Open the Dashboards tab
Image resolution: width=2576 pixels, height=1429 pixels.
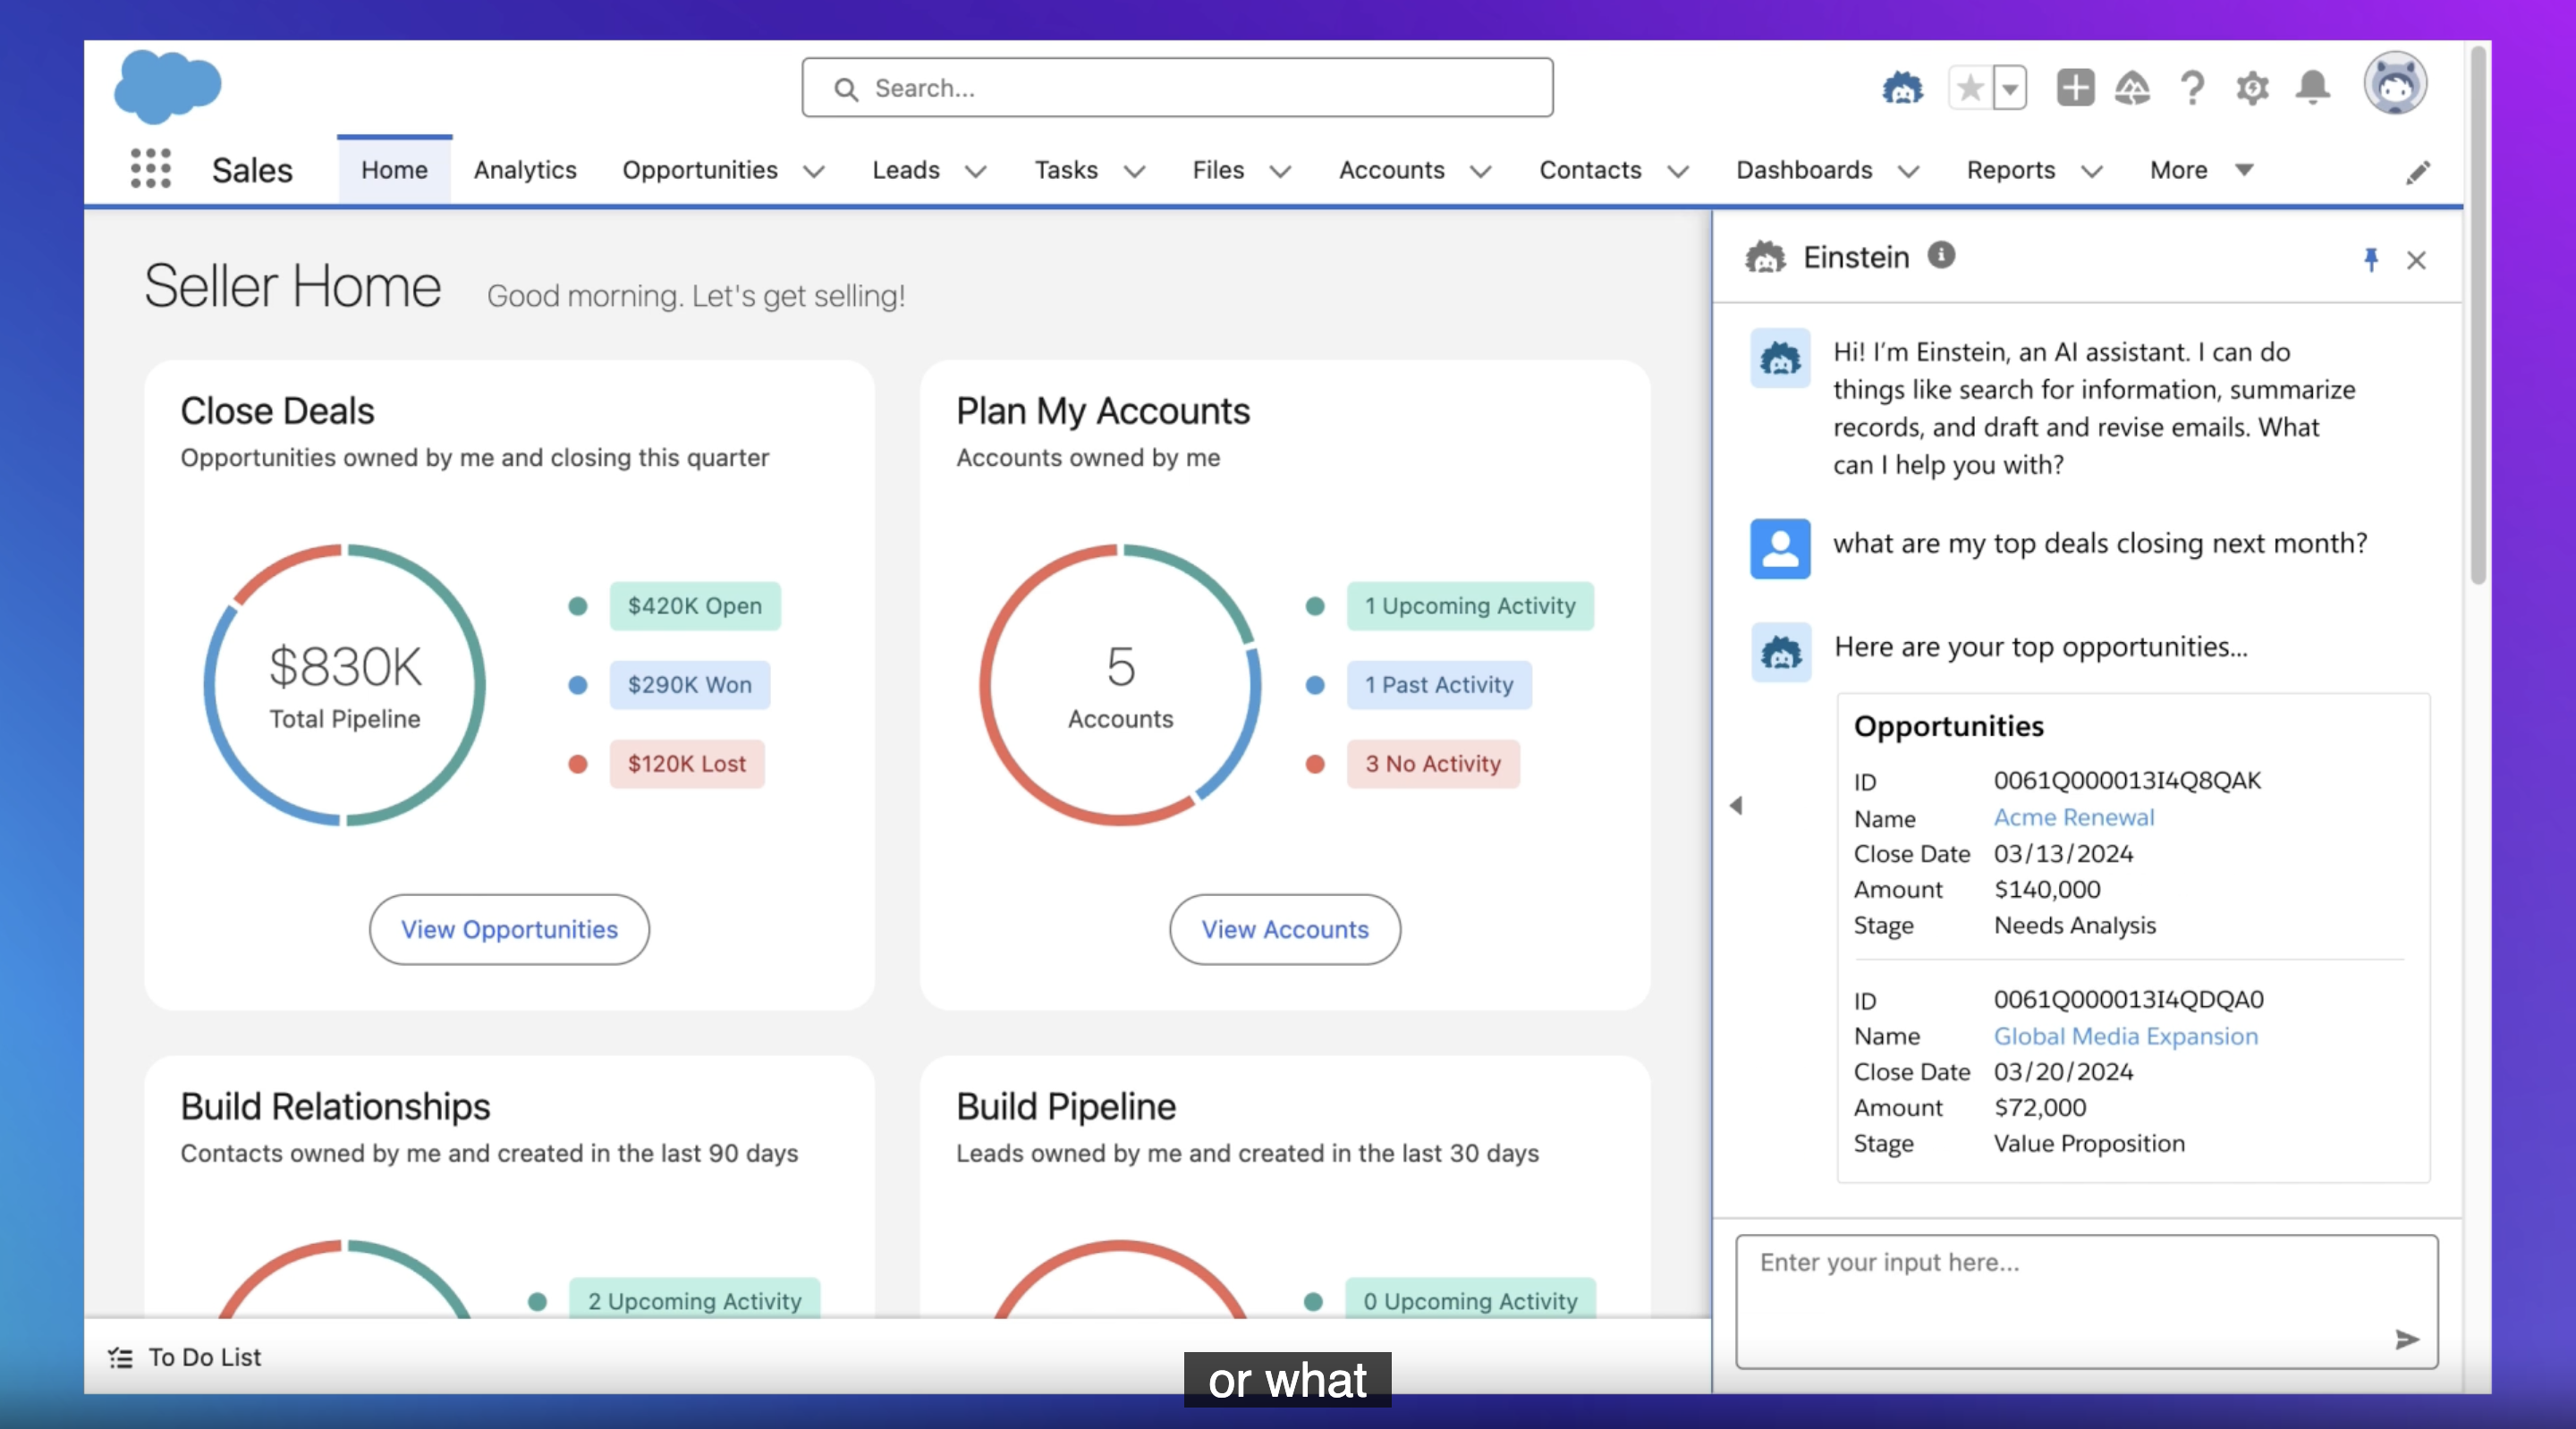(x=1803, y=170)
